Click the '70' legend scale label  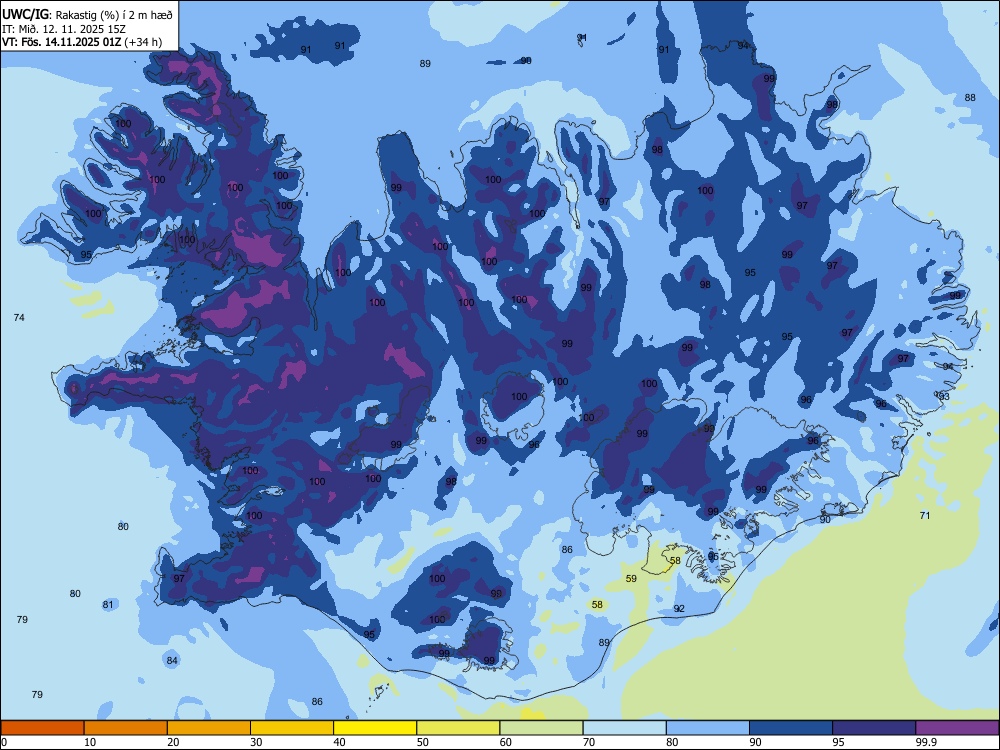point(589,742)
